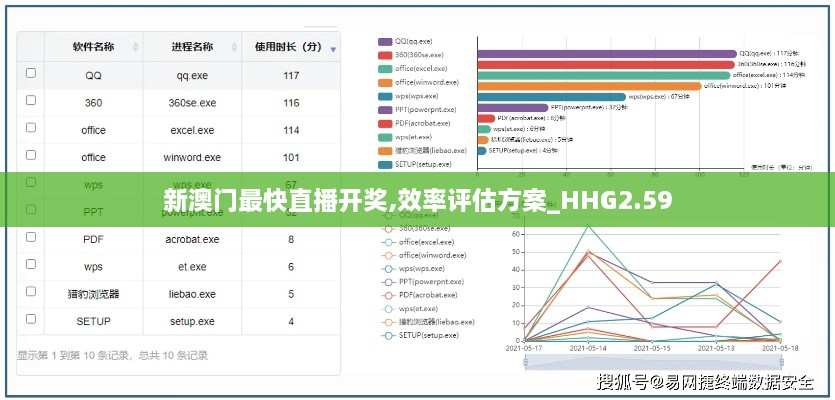Image resolution: width=835 pixels, height=400 pixels.
Task: Click the 117 duration value
Action: [x=291, y=76]
